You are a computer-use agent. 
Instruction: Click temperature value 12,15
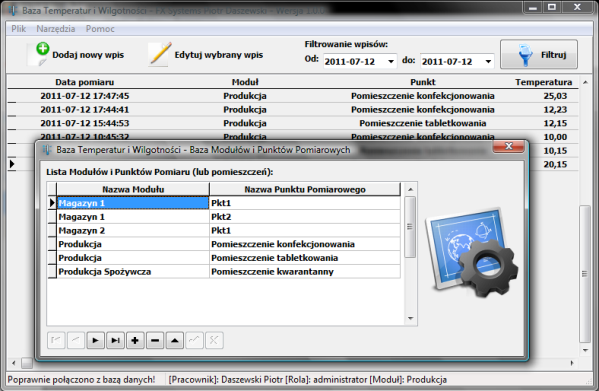click(555, 123)
